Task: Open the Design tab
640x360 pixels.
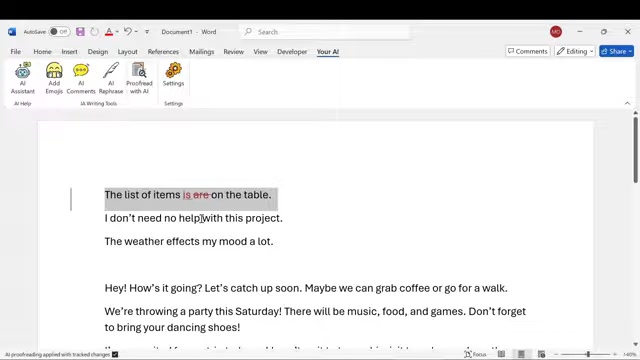Action: point(98,52)
